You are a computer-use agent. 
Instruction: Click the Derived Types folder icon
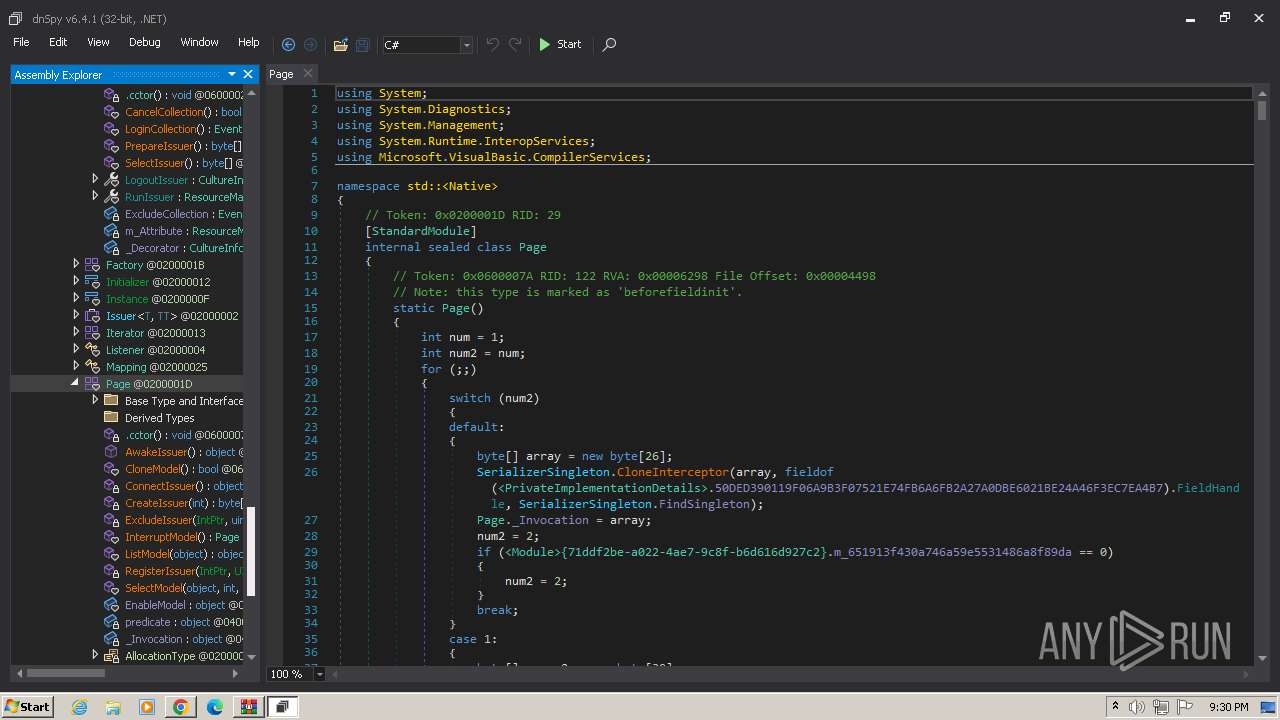pyautogui.click(x=112, y=418)
